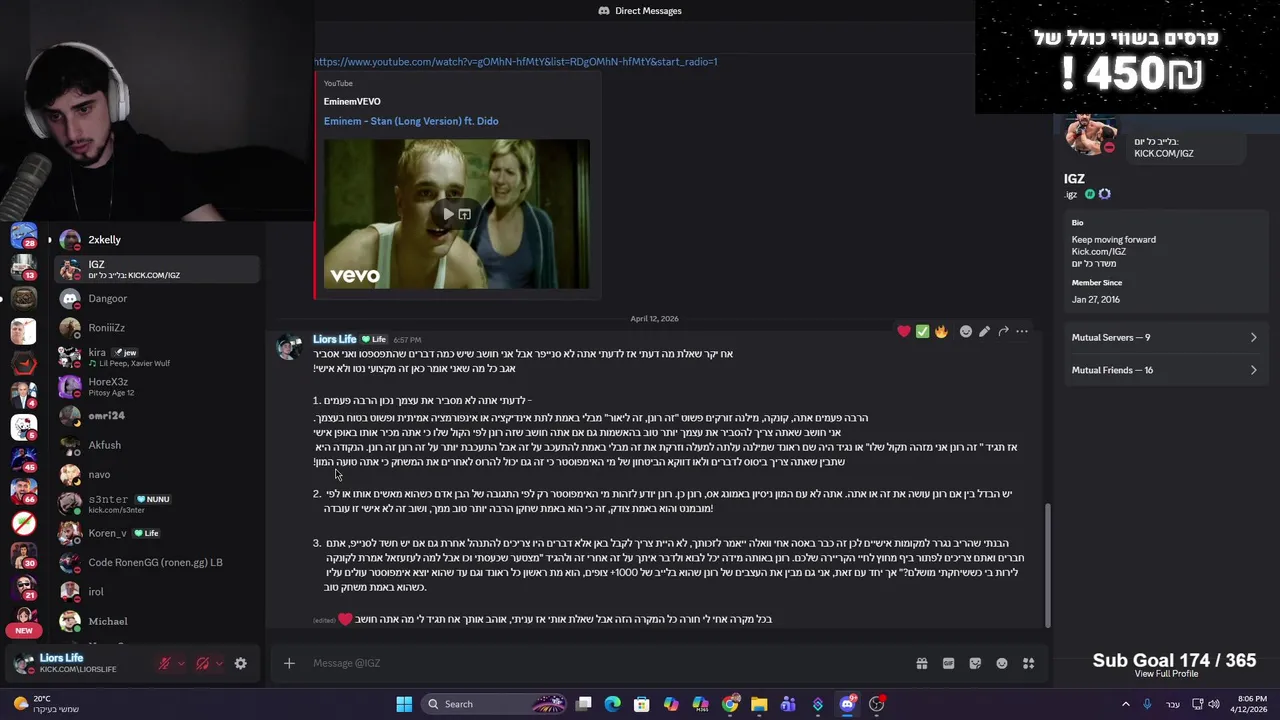Viewport: 1280px width, 720px height.
Task: Click the volume tray icon
Action: click(x=1214, y=704)
